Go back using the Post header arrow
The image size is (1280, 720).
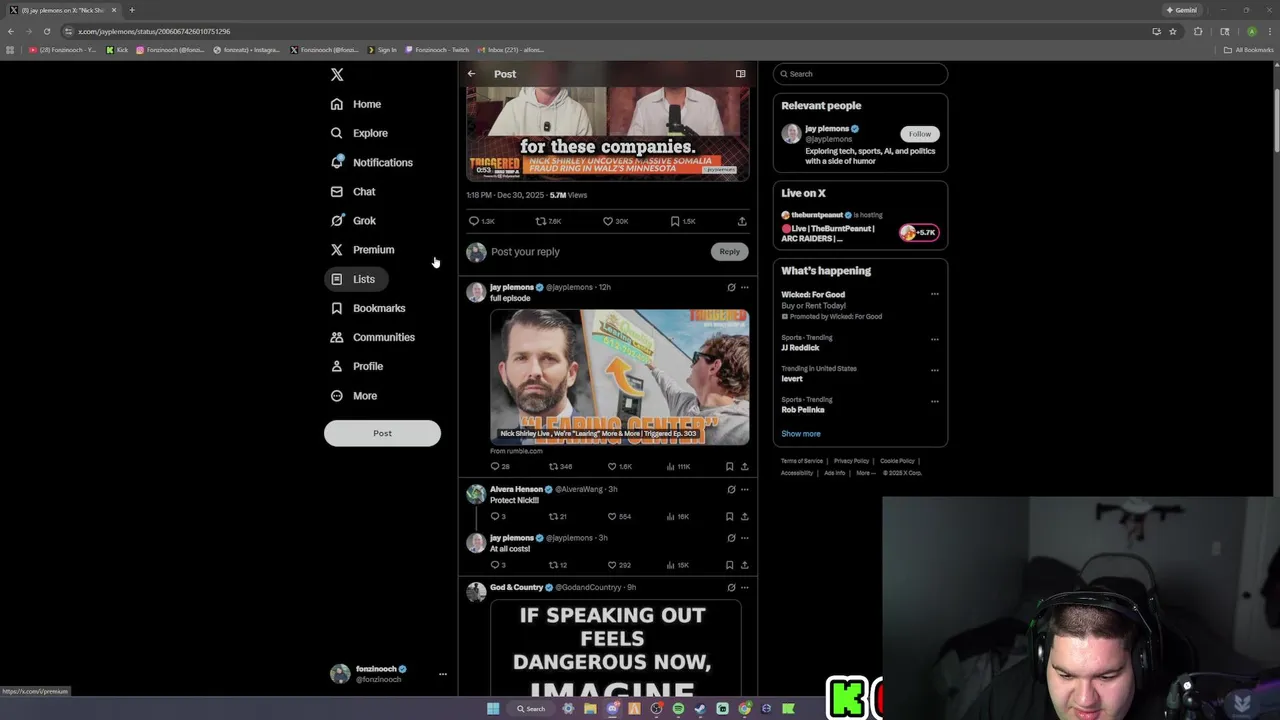[472, 74]
